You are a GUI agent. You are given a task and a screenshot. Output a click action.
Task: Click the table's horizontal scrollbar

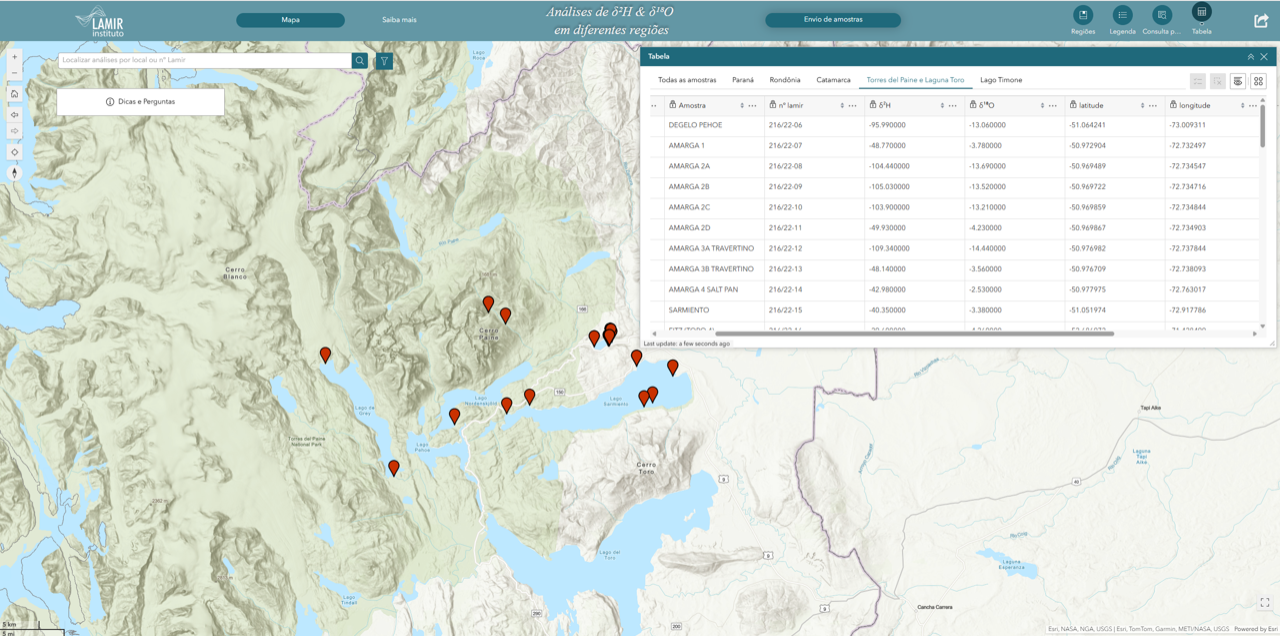(x=914, y=333)
